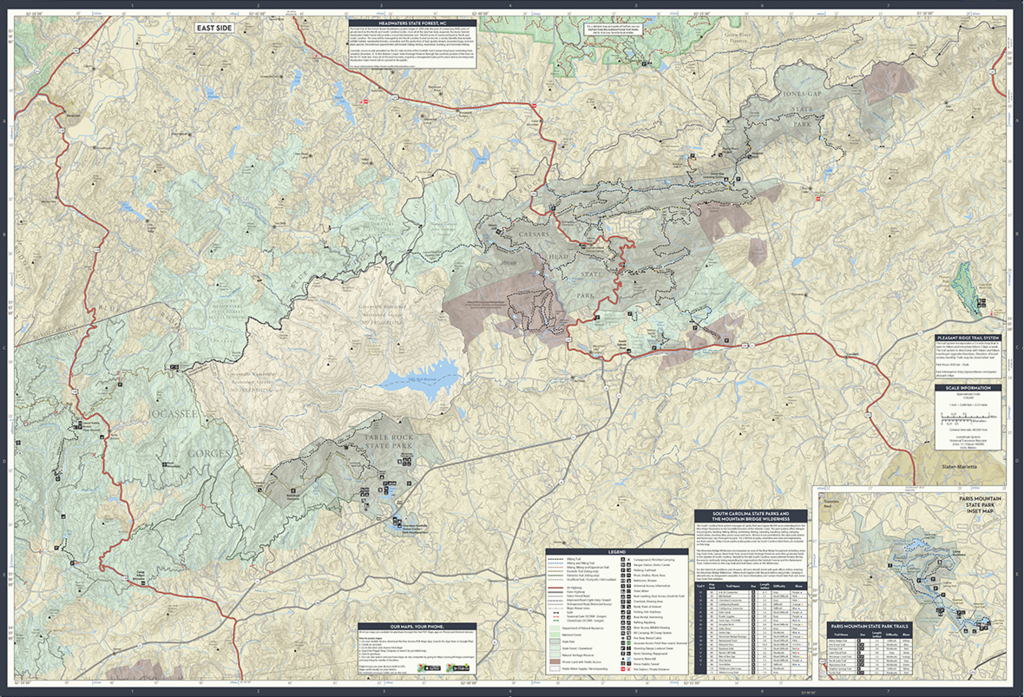Screen dimensions: 1024x697
Task: Expand the LEGEND panel
Action: pos(618,552)
